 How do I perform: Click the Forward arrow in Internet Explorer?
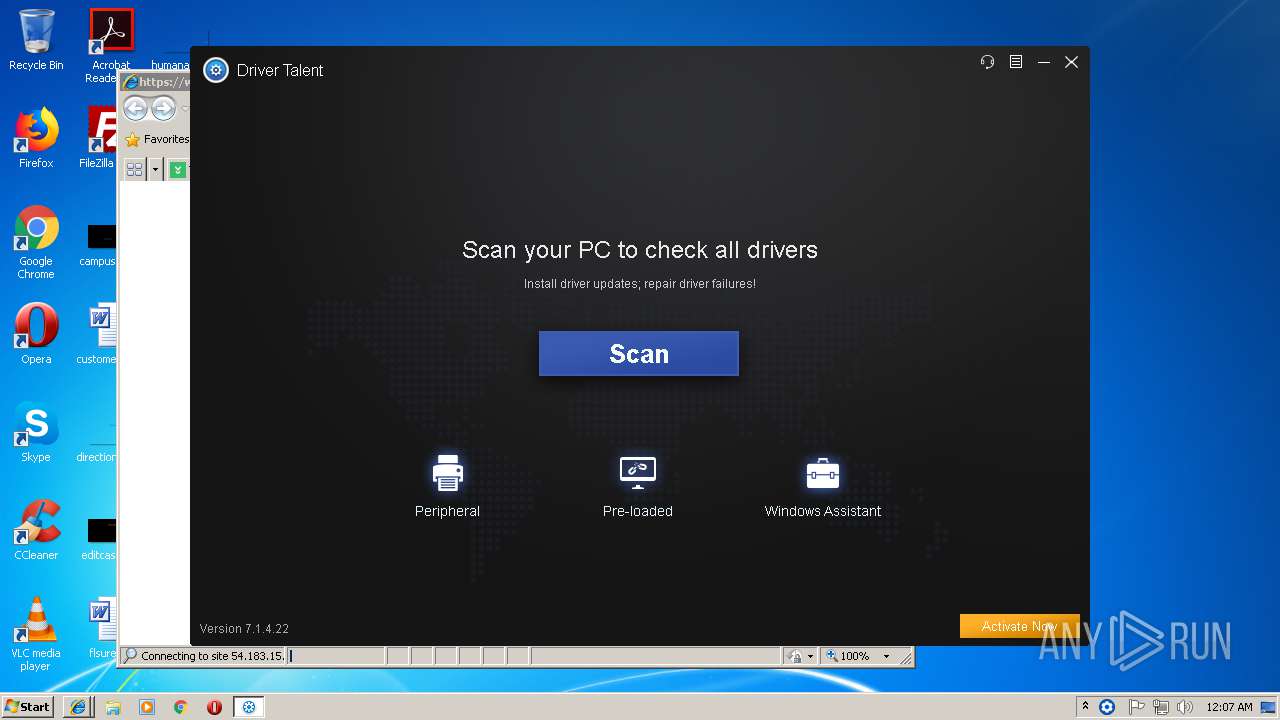click(163, 108)
